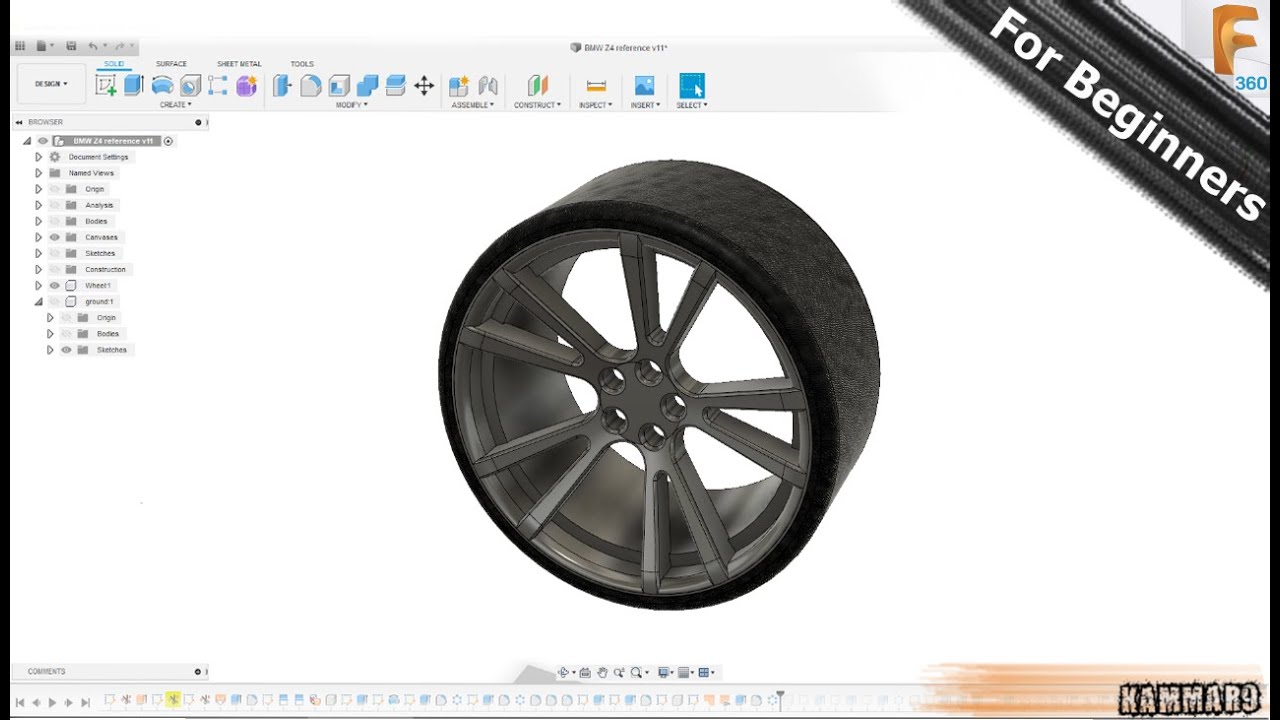The width and height of the screenshot is (1280, 720).
Task: Activate BMW Z4 reference root radio button
Action: point(168,141)
